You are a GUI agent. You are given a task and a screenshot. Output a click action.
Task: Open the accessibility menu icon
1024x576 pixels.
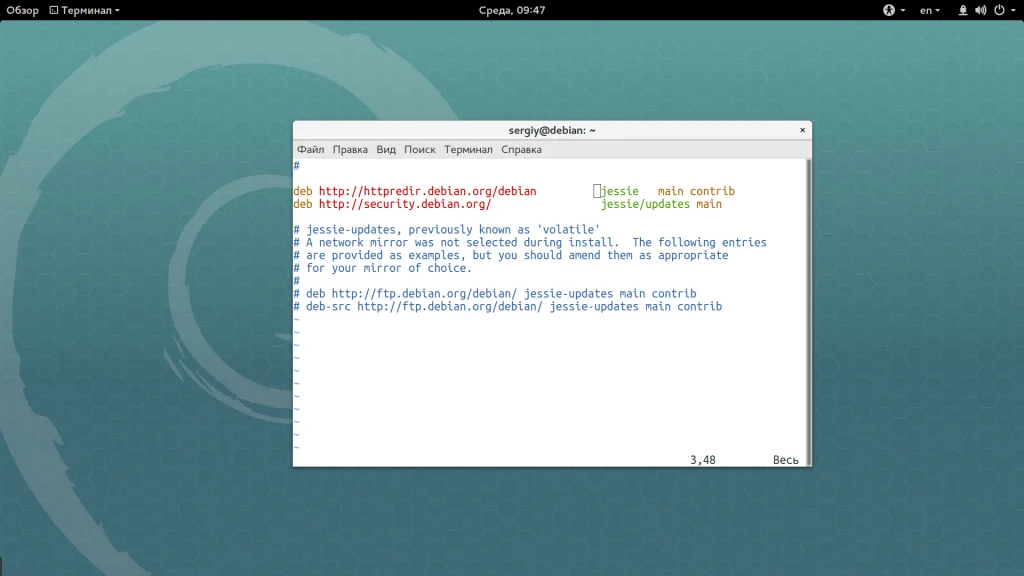click(889, 10)
